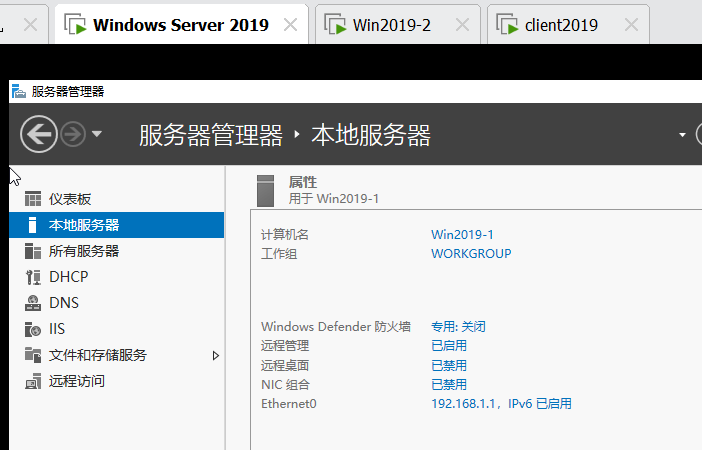This screenshot has width=702, height=450.
Task: Select 本地服务器 in the sidebar
Action: tap(116, 225)
